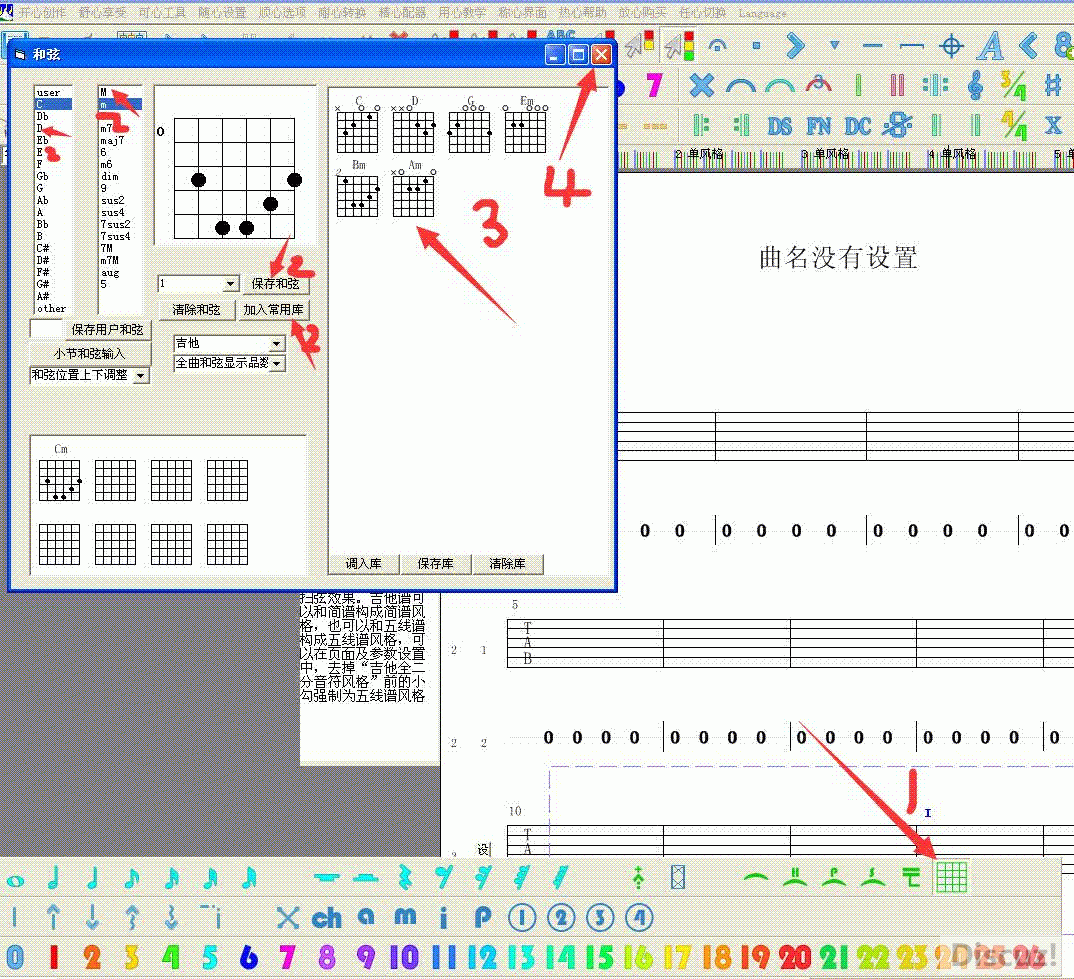1074x979 pixels.
Task: Click fret number 20 icon
Action: coord(795,957)
